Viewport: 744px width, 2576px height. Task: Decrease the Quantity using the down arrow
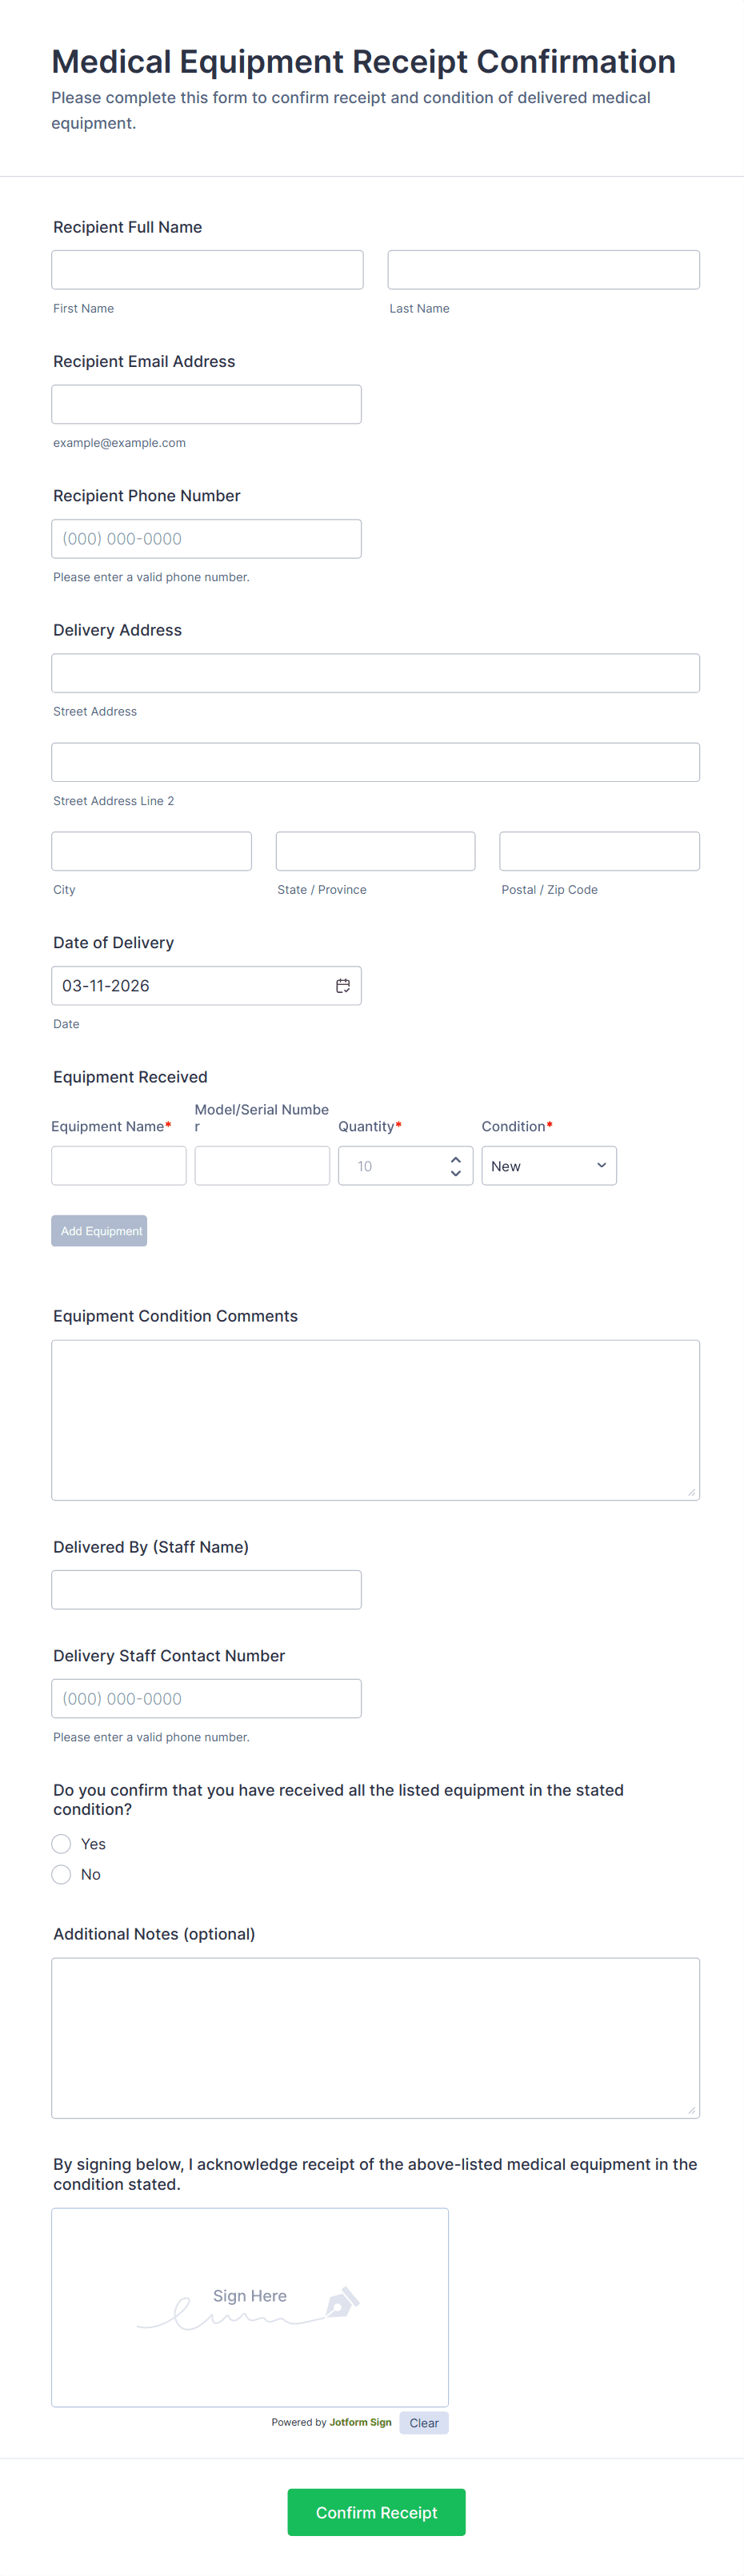[x=456, y=1173]
